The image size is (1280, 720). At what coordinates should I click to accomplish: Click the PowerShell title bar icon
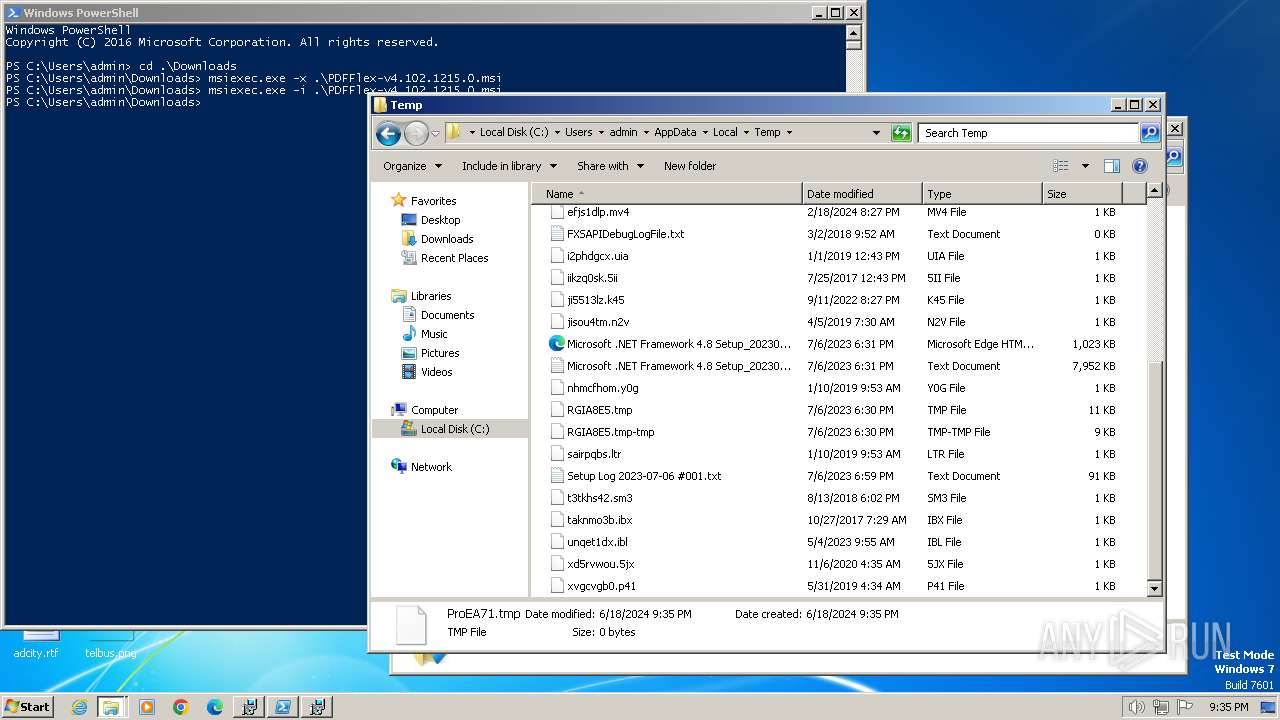(13, 13)
